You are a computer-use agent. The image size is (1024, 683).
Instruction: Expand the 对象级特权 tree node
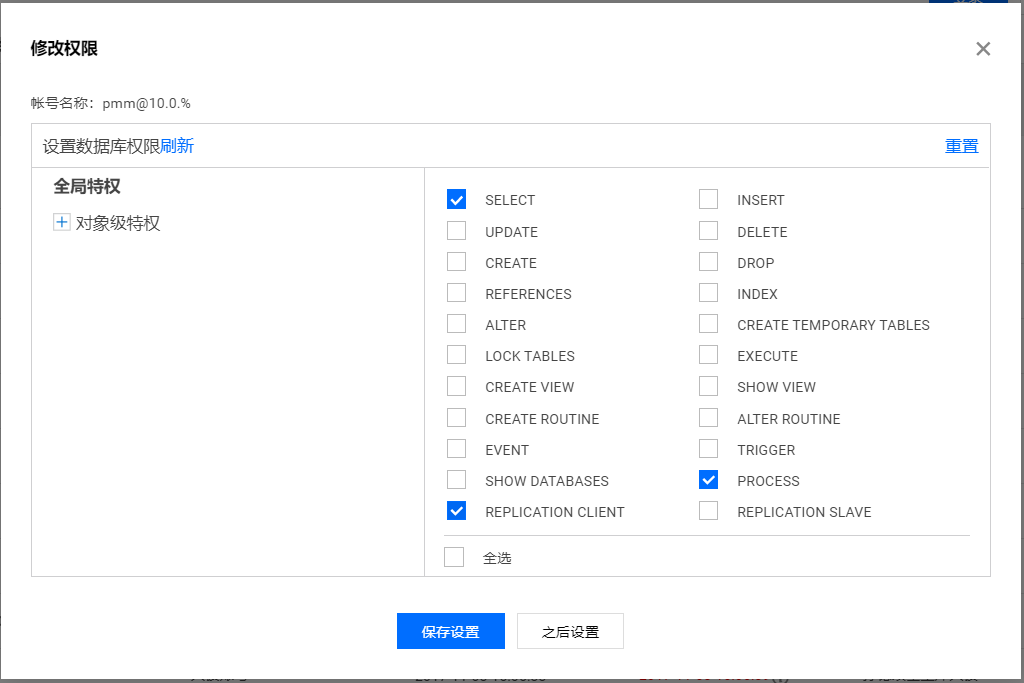pyautogui.click(x=62, y=223)
